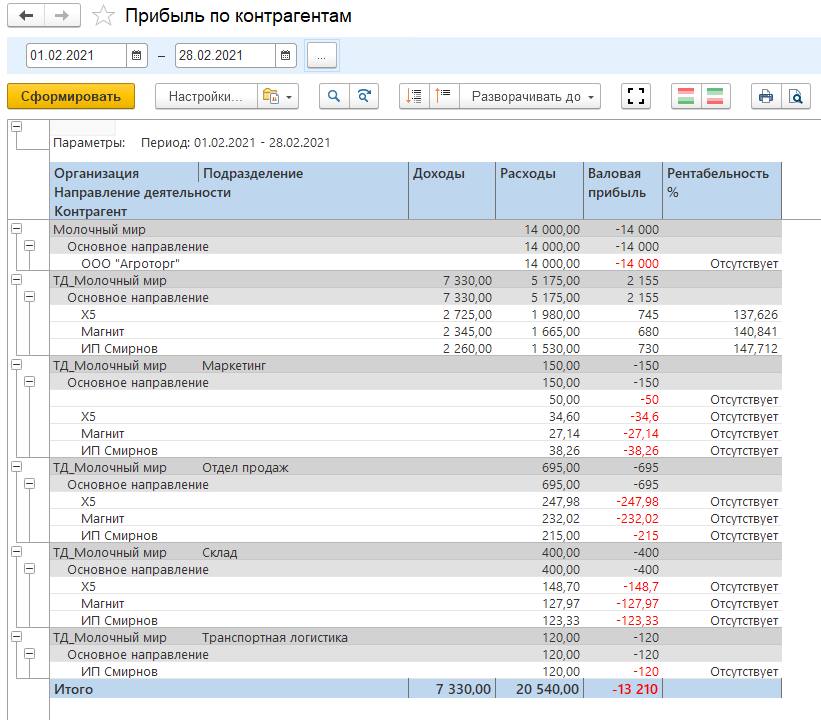821x720 pixels.
Task: Click the printer icon
Action: (x=766, y=96)
